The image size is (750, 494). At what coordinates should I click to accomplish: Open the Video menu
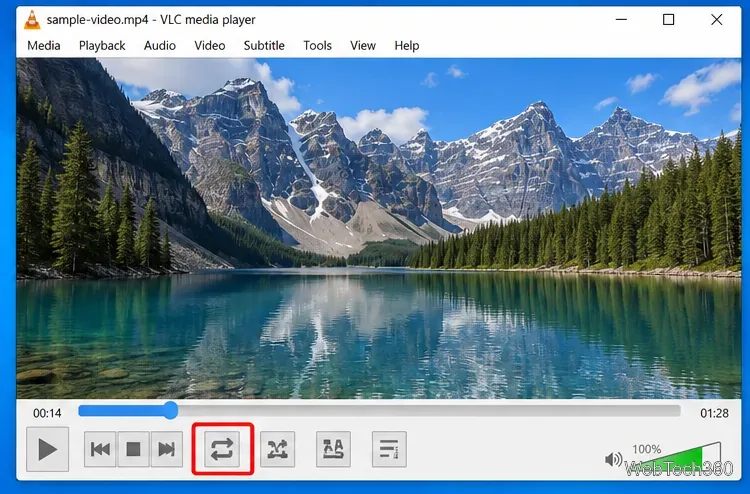pyautogui.click(x=210, y=45)
